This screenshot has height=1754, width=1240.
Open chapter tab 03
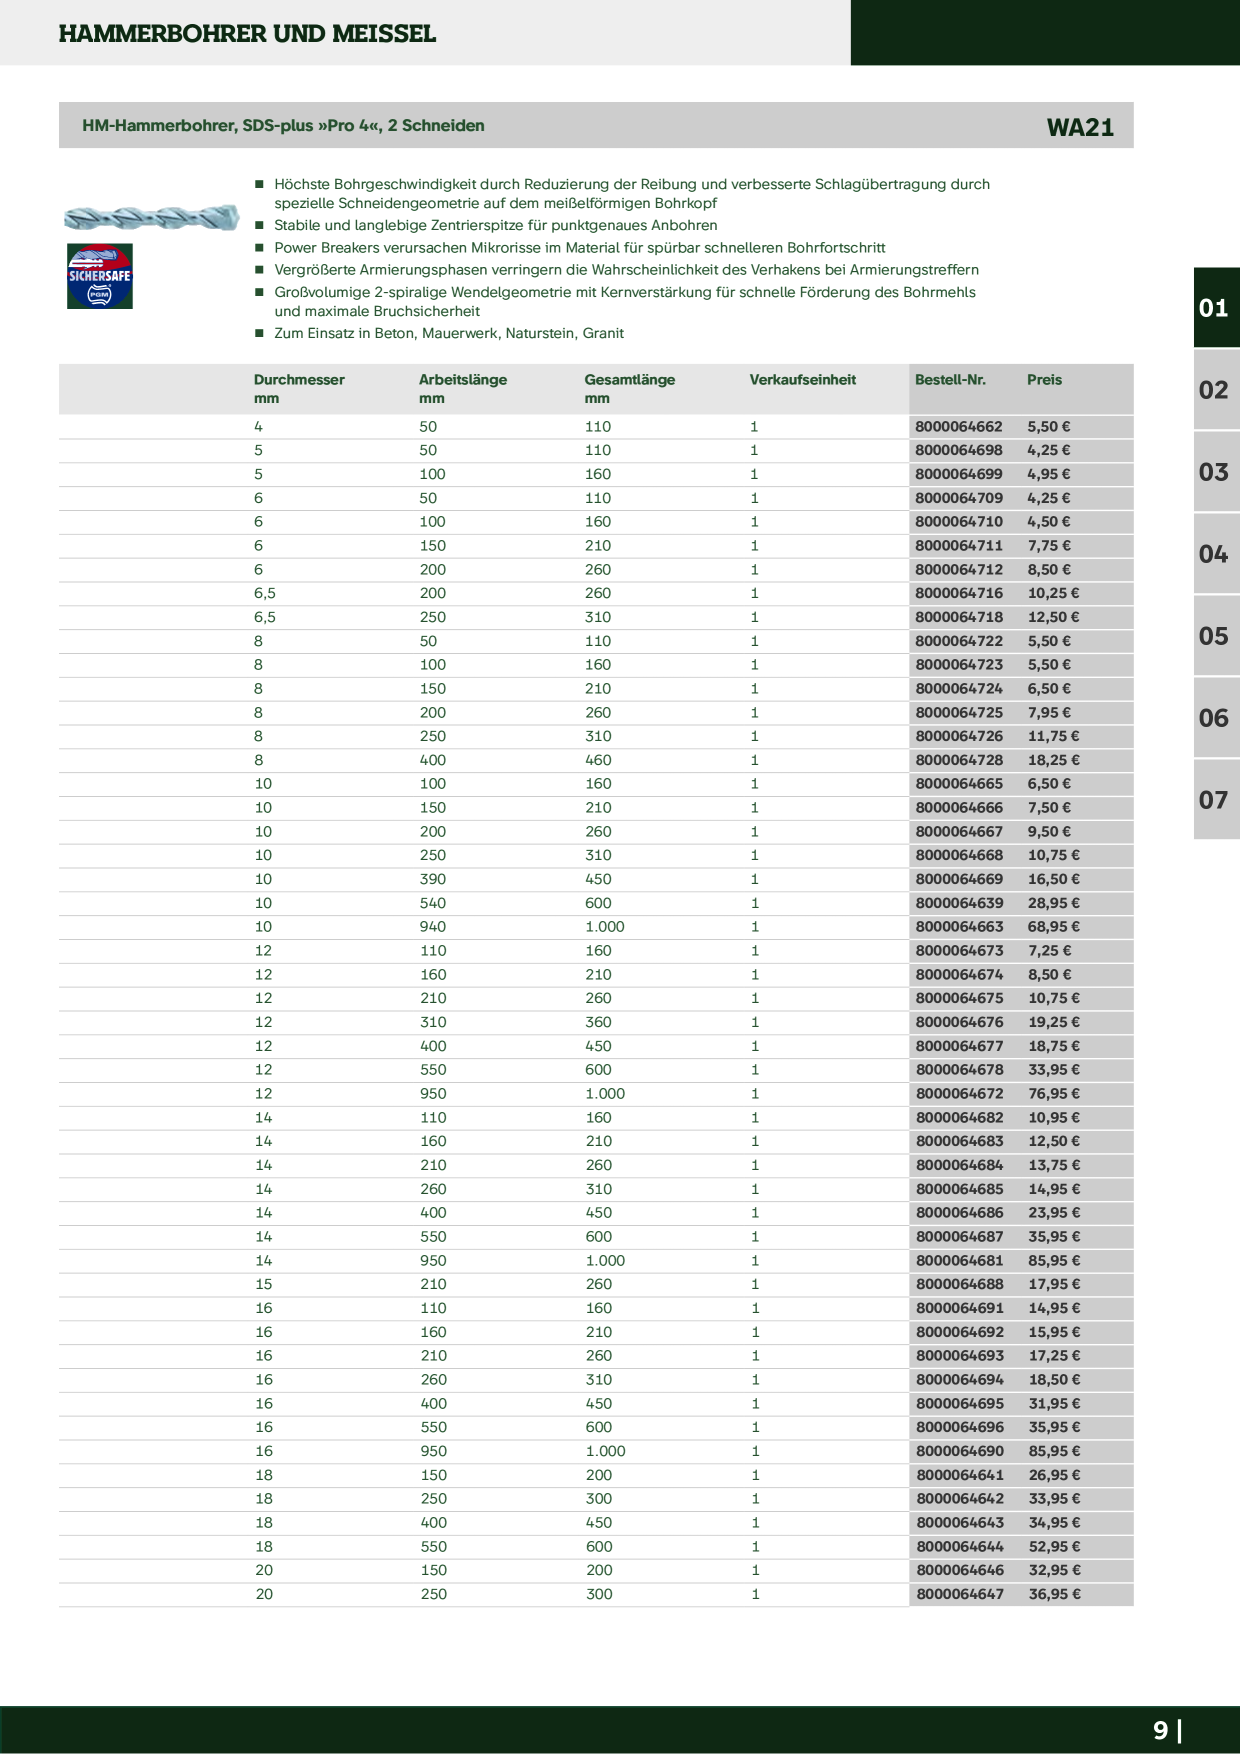coord(1216,472)
